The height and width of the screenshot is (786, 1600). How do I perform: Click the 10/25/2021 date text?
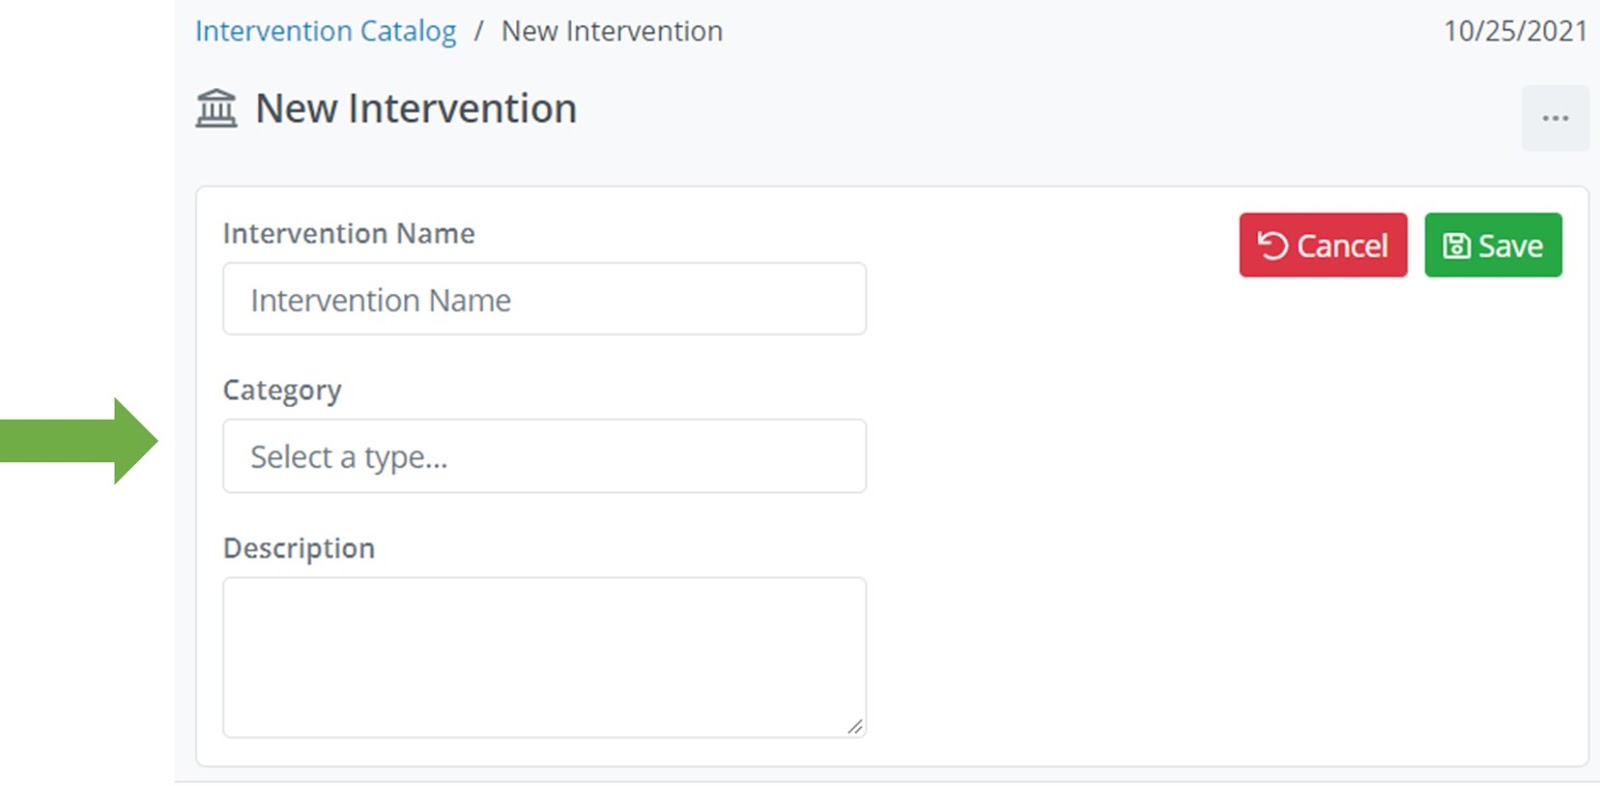[1515, 32]
